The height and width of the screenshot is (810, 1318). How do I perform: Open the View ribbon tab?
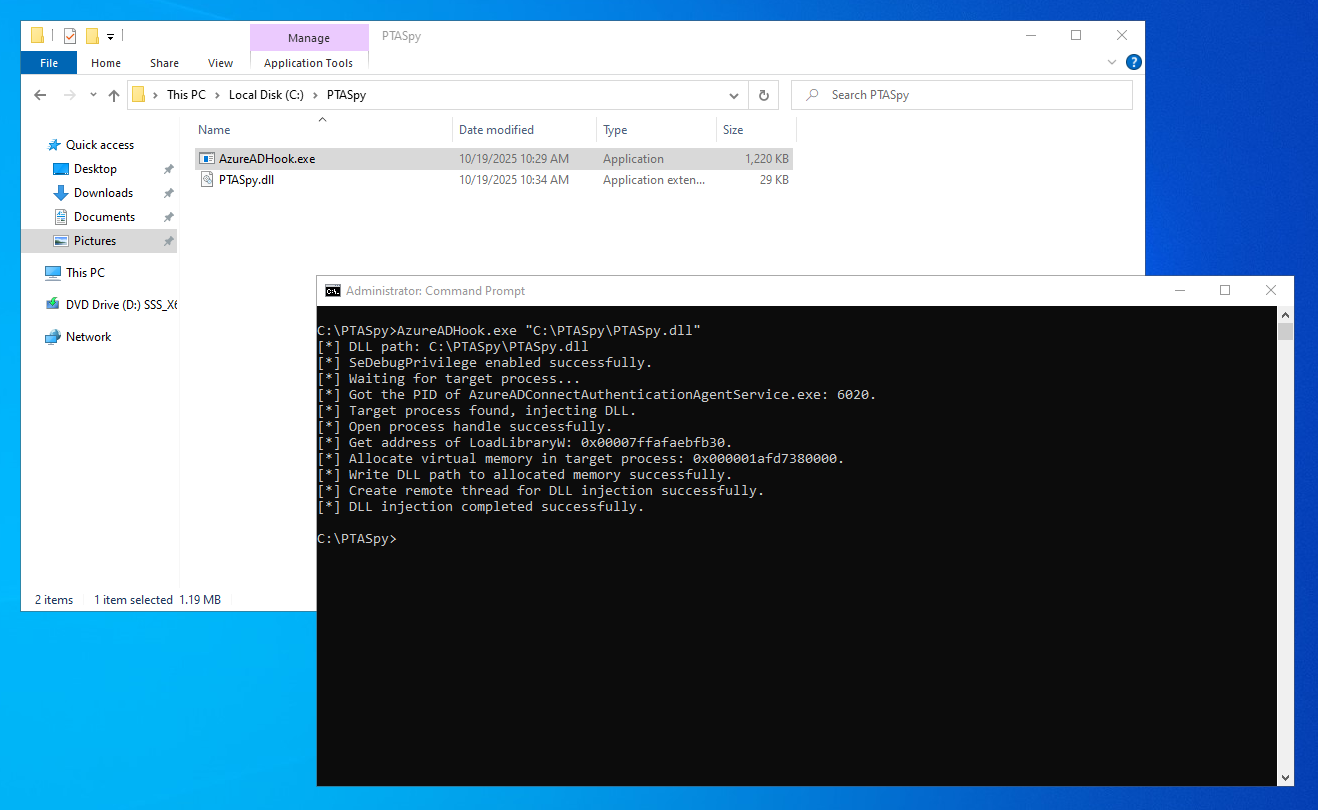tap(220, 63)
